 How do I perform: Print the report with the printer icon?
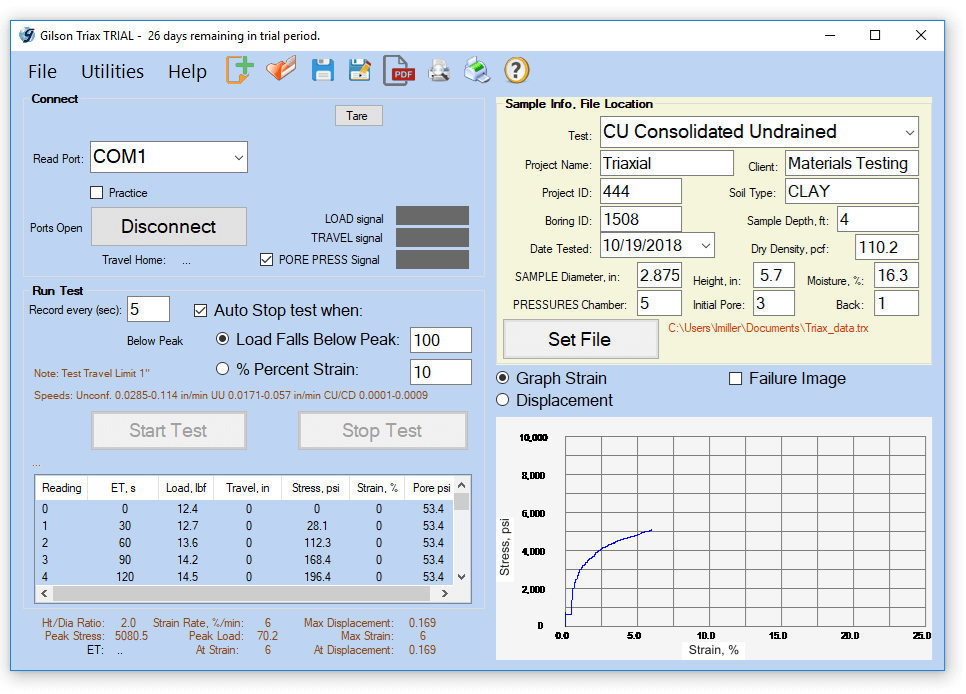click(477, 70)
